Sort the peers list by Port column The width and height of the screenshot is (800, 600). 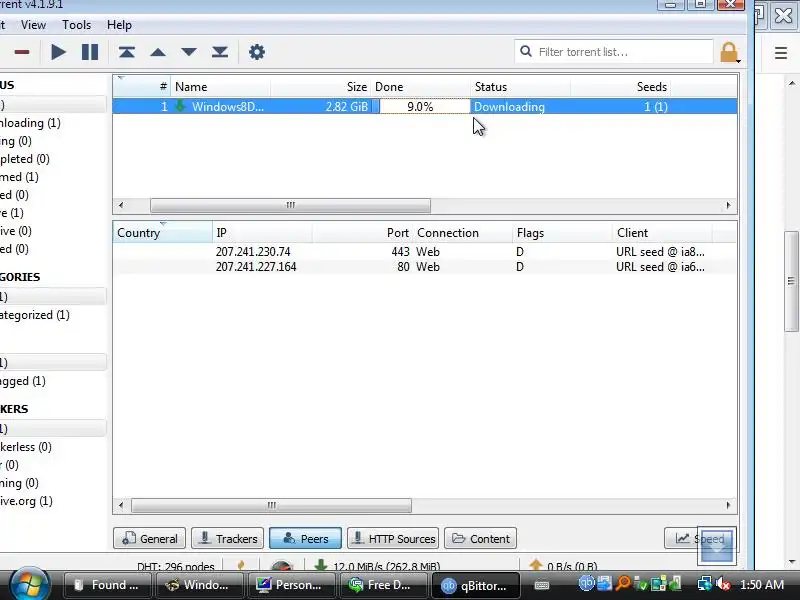362,233
